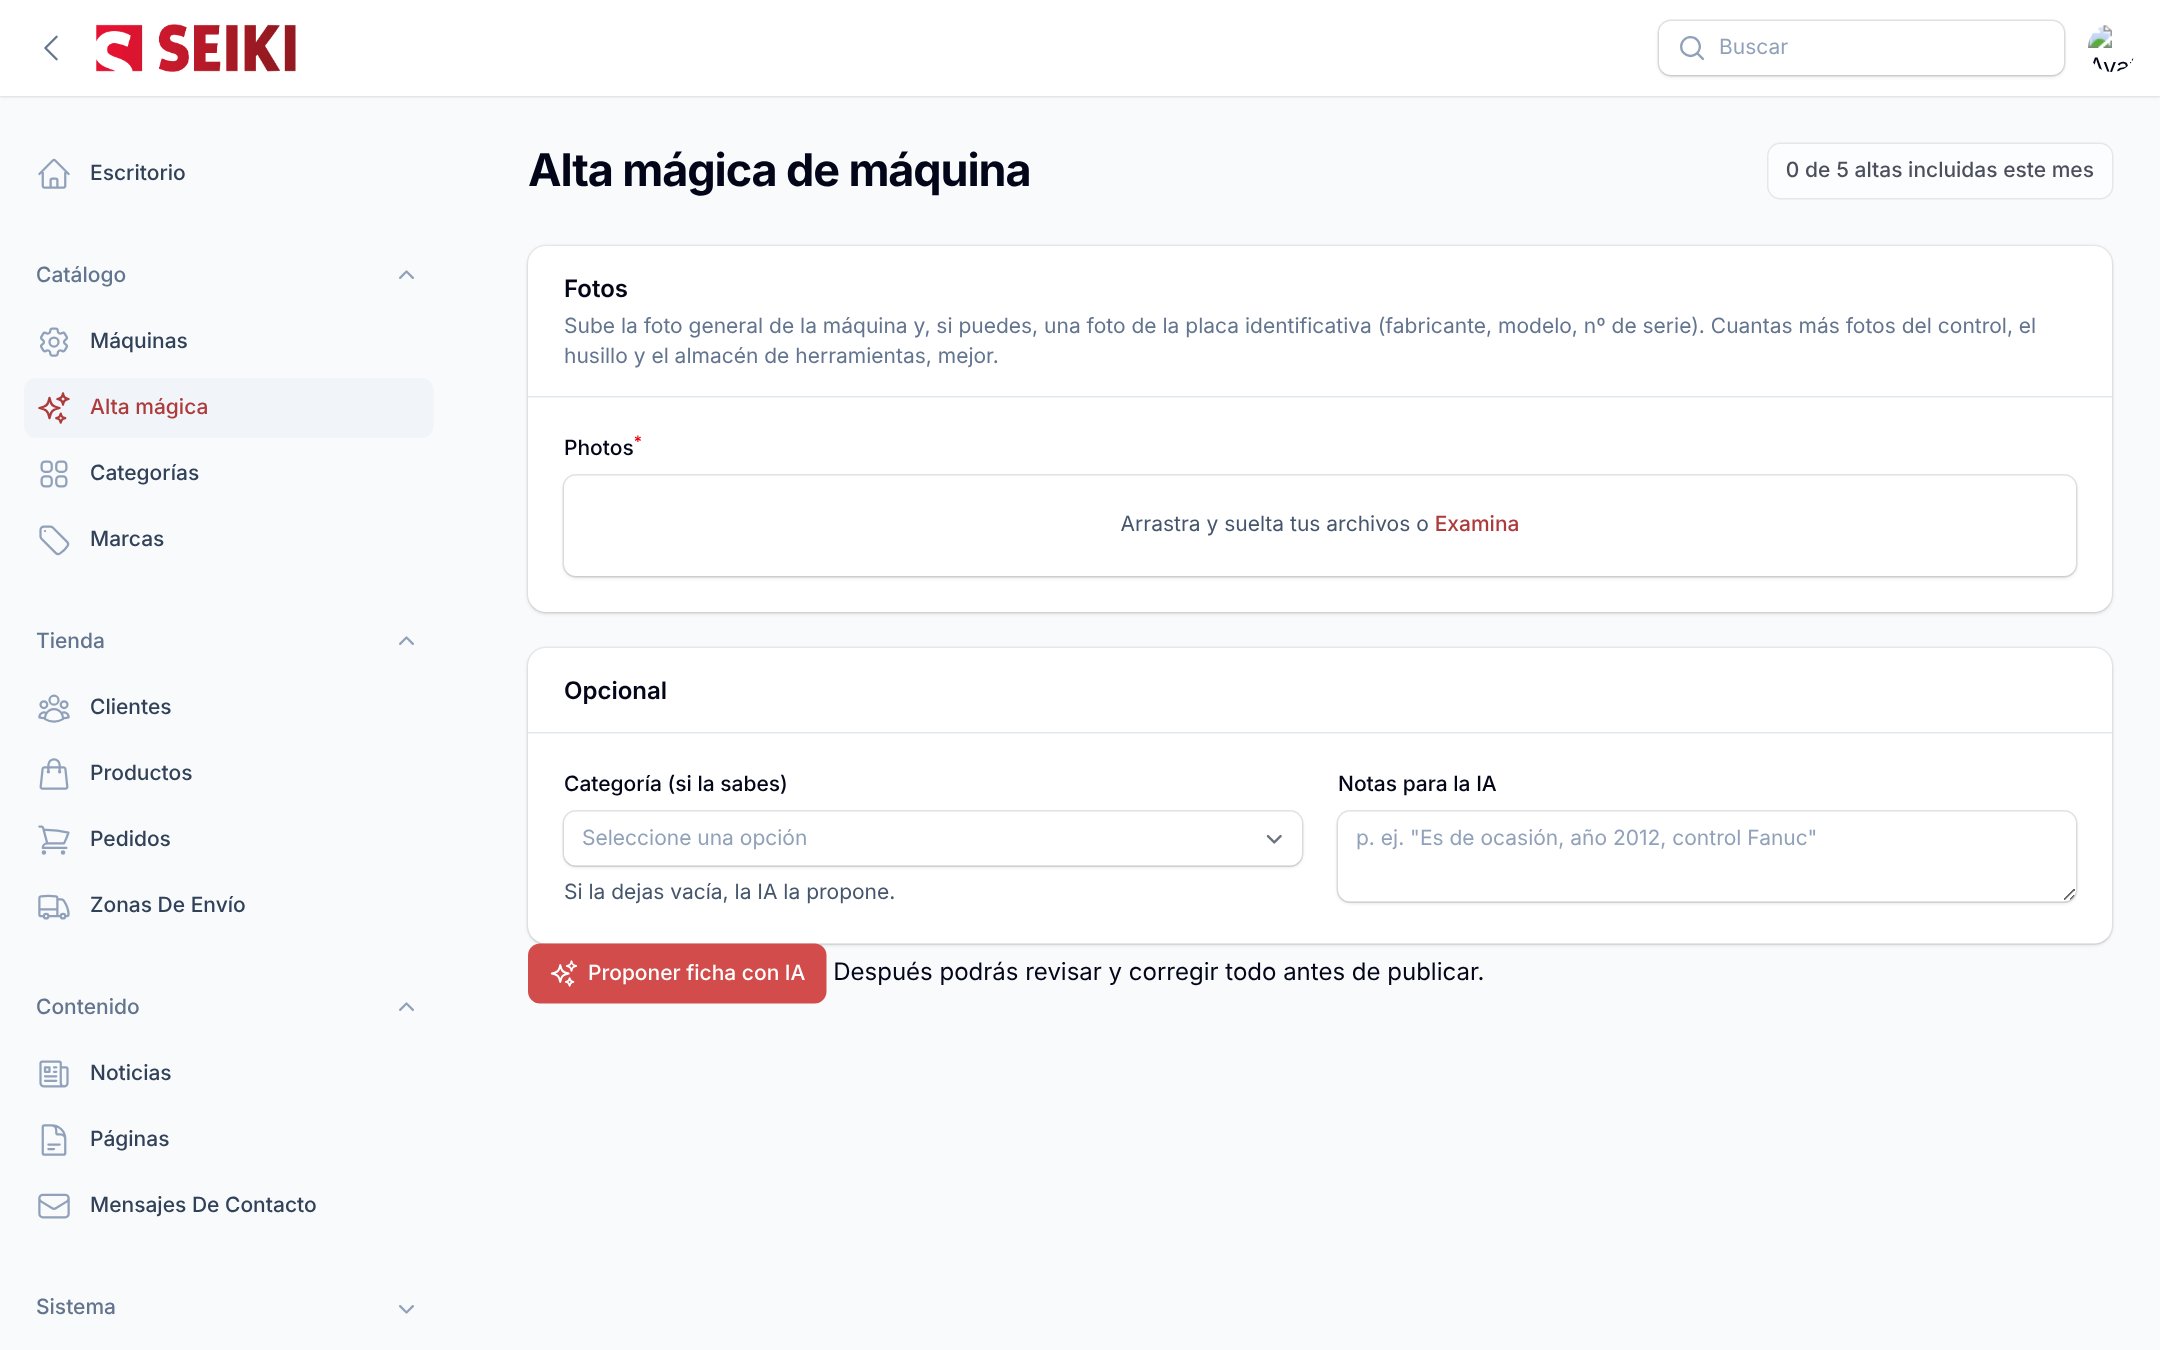The height and width of the screenshot is (1350, 2160).
Task: Click sparkles icon on Proponer ficha button
Action: pos(564,973)
